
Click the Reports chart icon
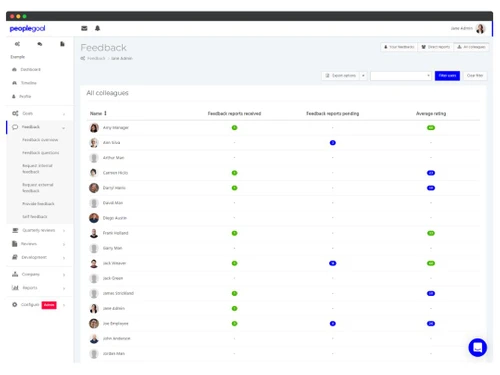(x=15, y=287)
